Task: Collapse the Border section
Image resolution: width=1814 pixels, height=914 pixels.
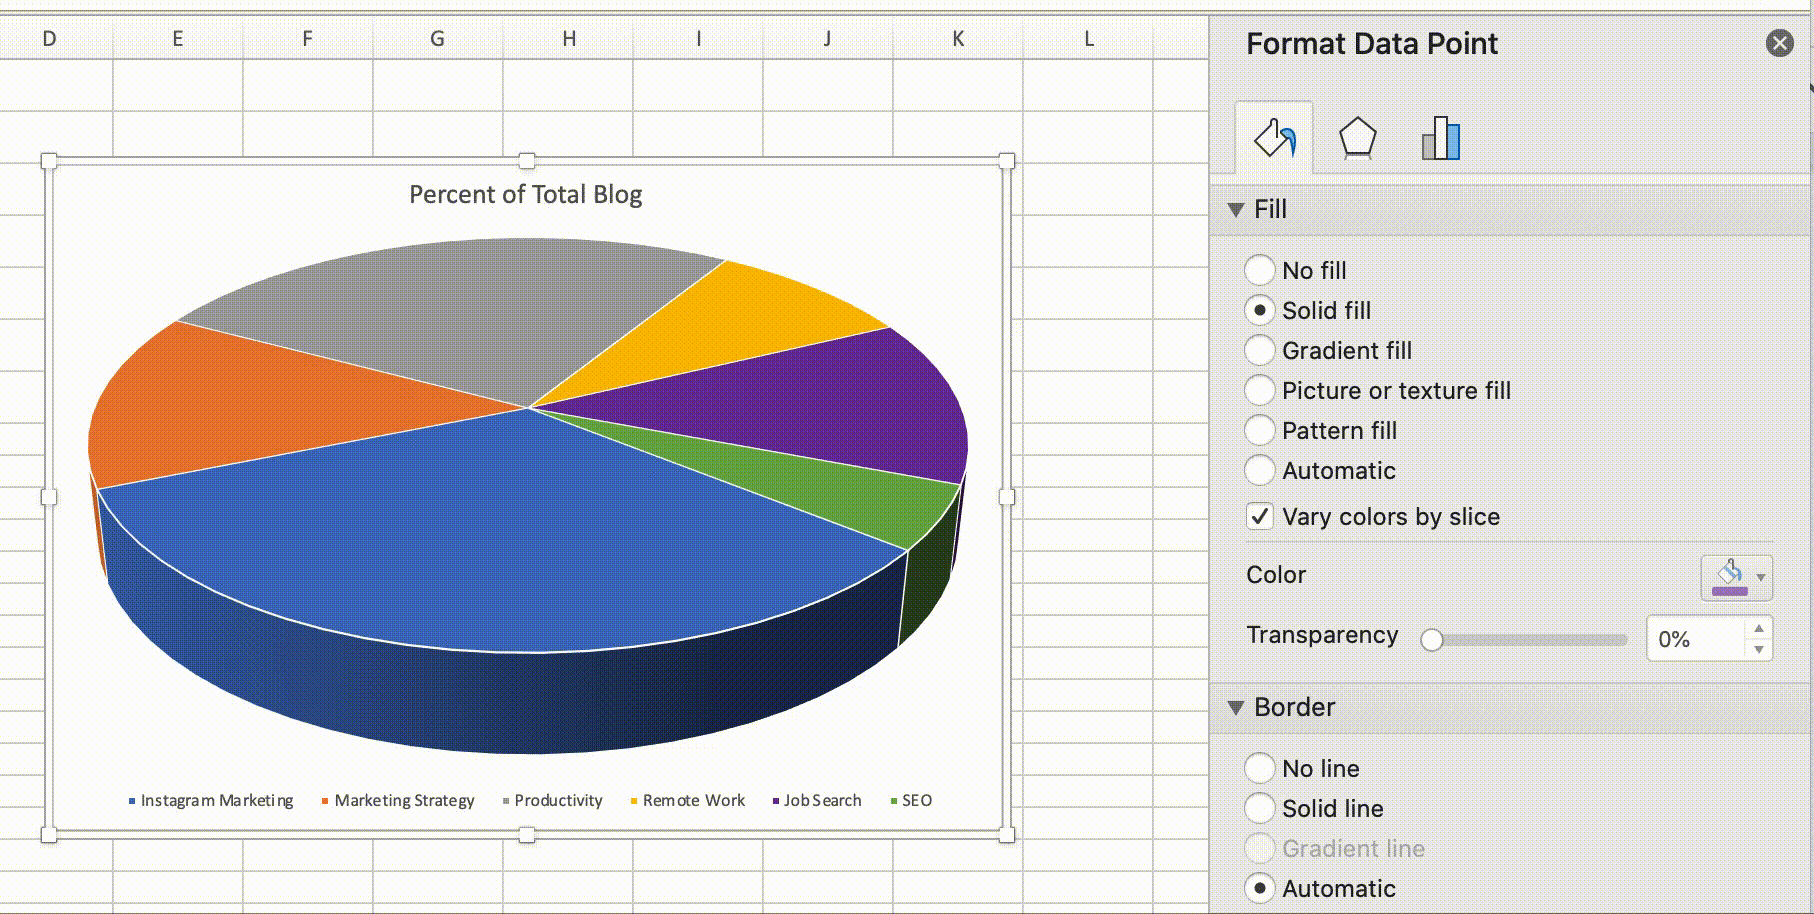Action: pos(1237,707)
